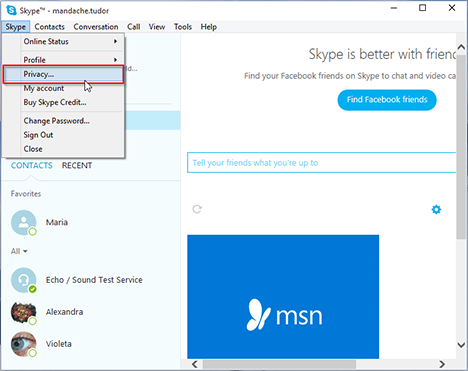Screen dimensions: 468x371
Task: Select the contact name Maria
Action: click(x=57, y=222)
